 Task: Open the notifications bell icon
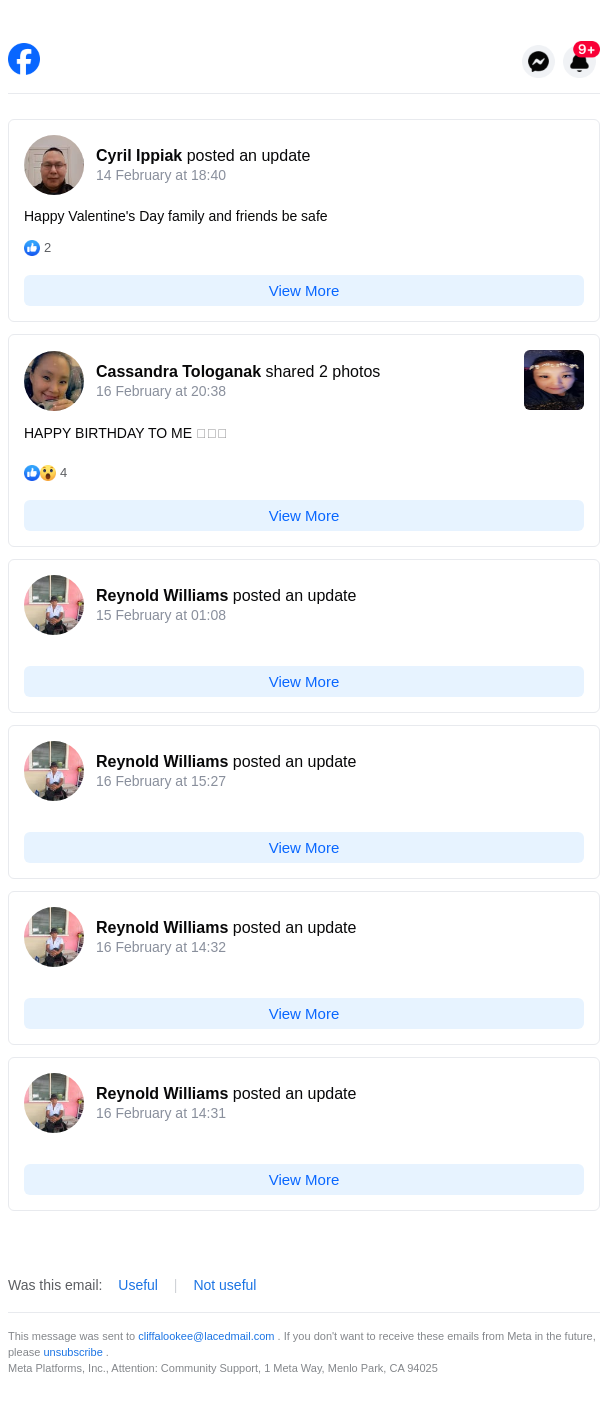pyautogui.click(x=580, y=62)
